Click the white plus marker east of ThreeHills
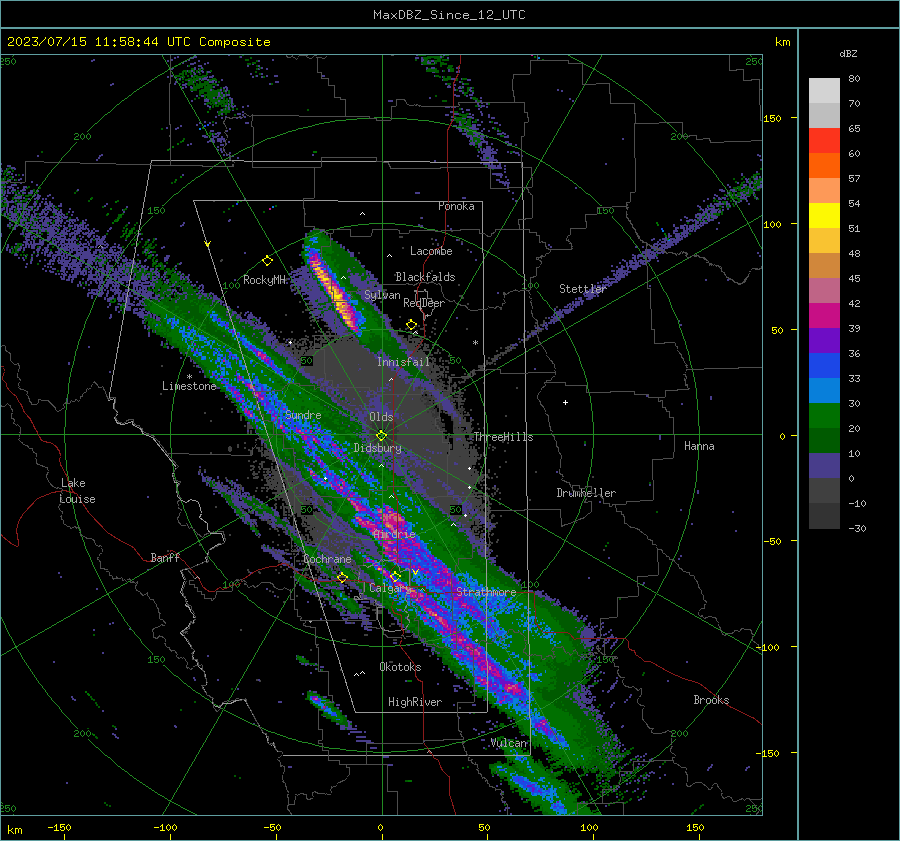 point(565,402)
